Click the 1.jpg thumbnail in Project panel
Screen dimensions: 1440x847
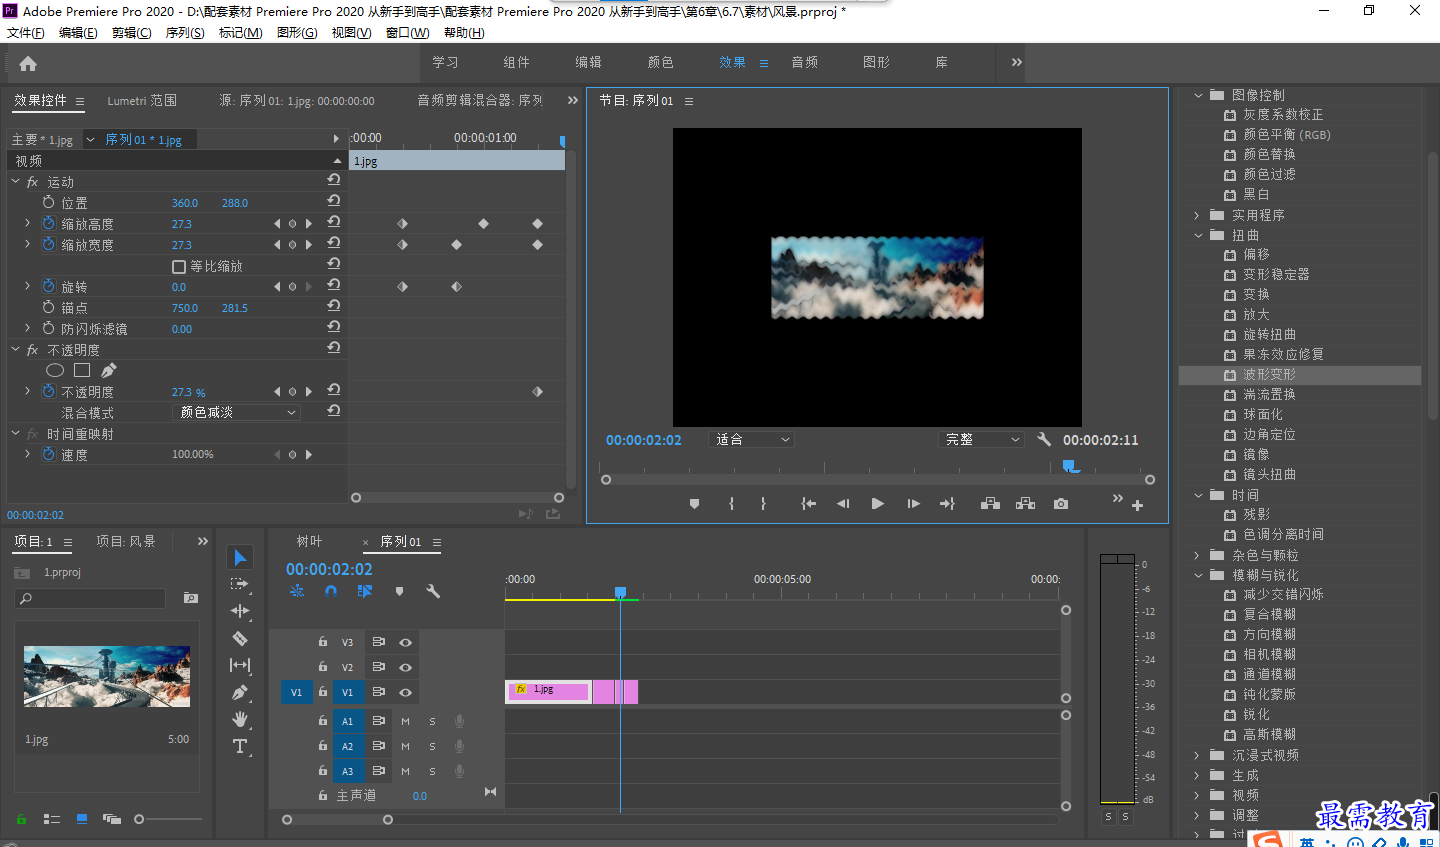(x=107, y=677)
